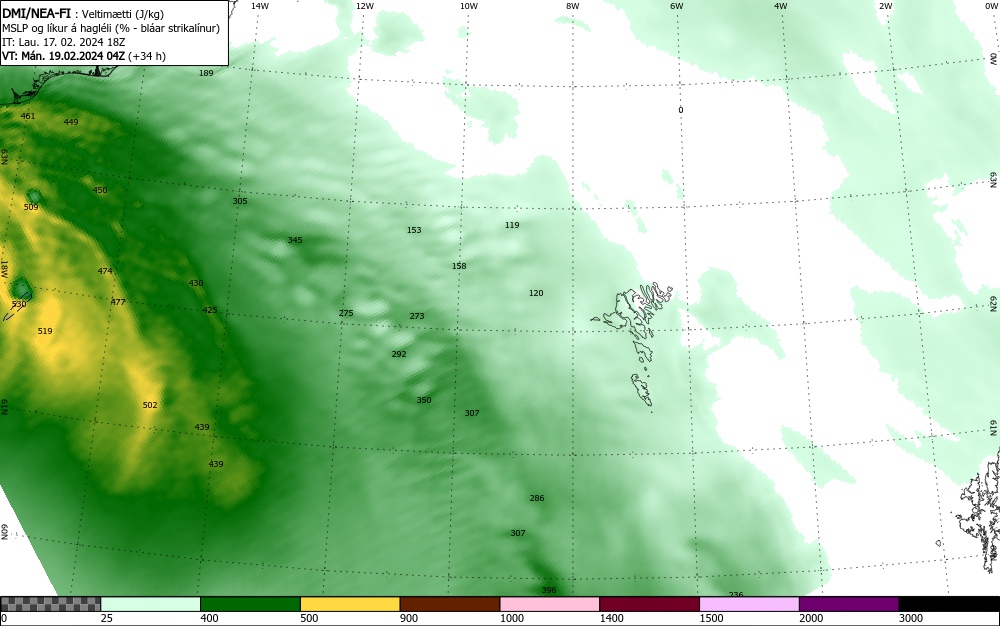Click the title text 'DMI/NEA-FI : Veltimætti (J/kg)'

coord(83,14)
